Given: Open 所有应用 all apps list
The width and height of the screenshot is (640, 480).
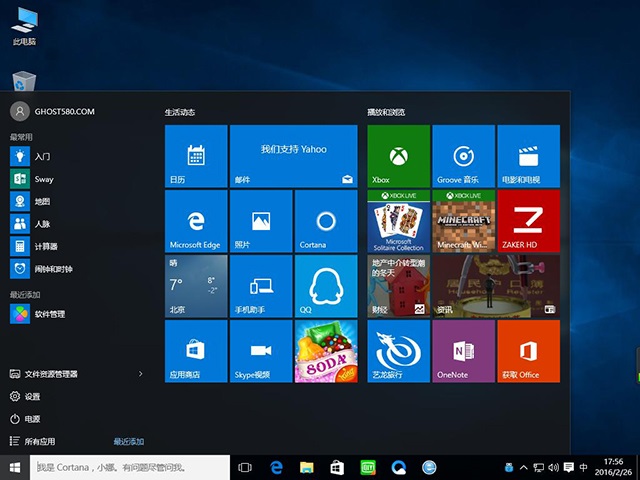Looking at the screenshot, I should click(x=40, y=441).
